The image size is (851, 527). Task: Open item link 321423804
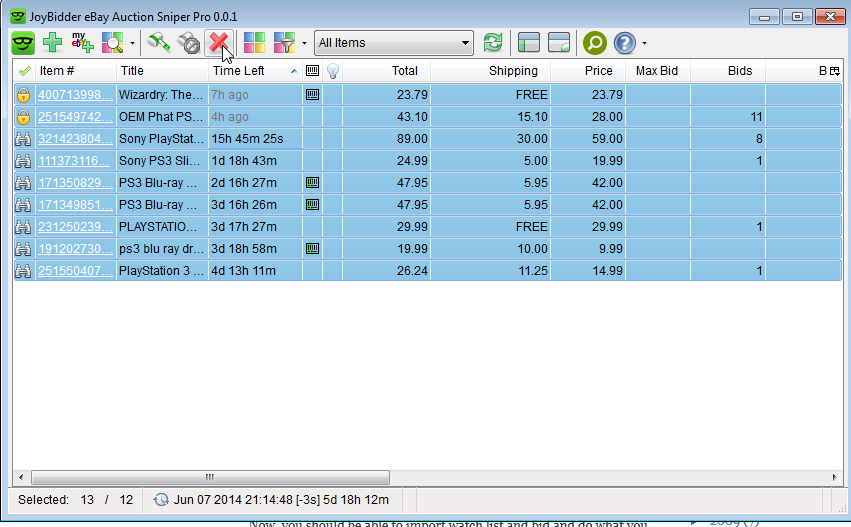pos(75,139)
